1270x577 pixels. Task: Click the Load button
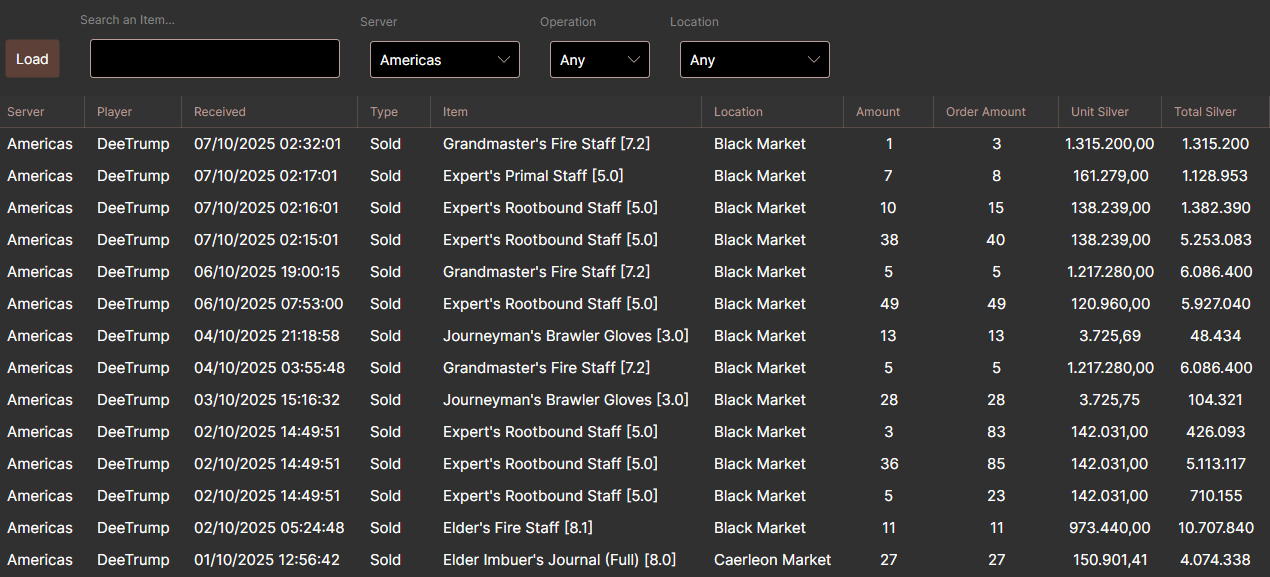(x=32, y=59)
